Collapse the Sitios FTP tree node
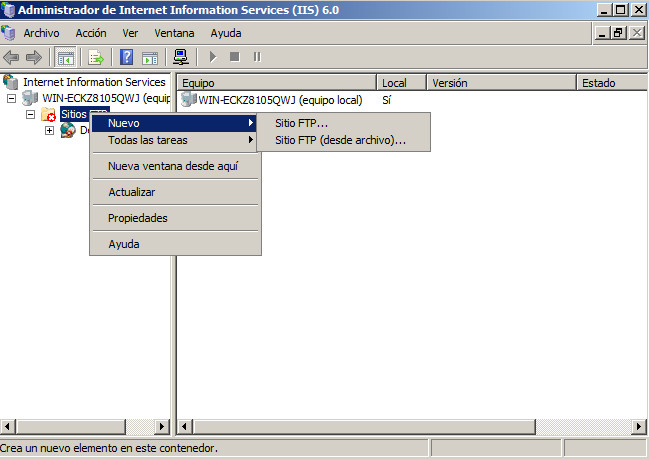The image size is (649, 459). click(x=30, y=115)
